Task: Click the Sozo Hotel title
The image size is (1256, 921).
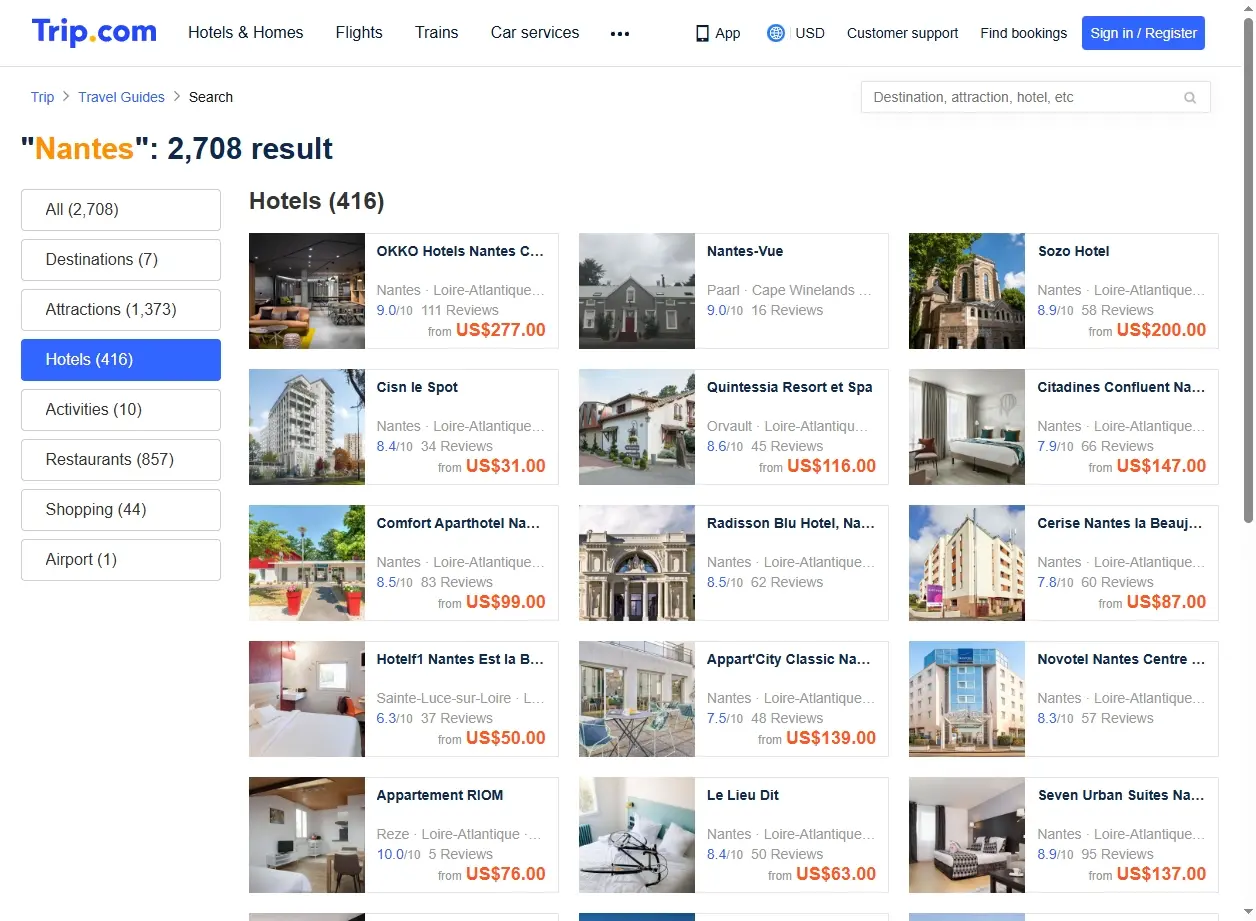Action: pos(1073,251)
